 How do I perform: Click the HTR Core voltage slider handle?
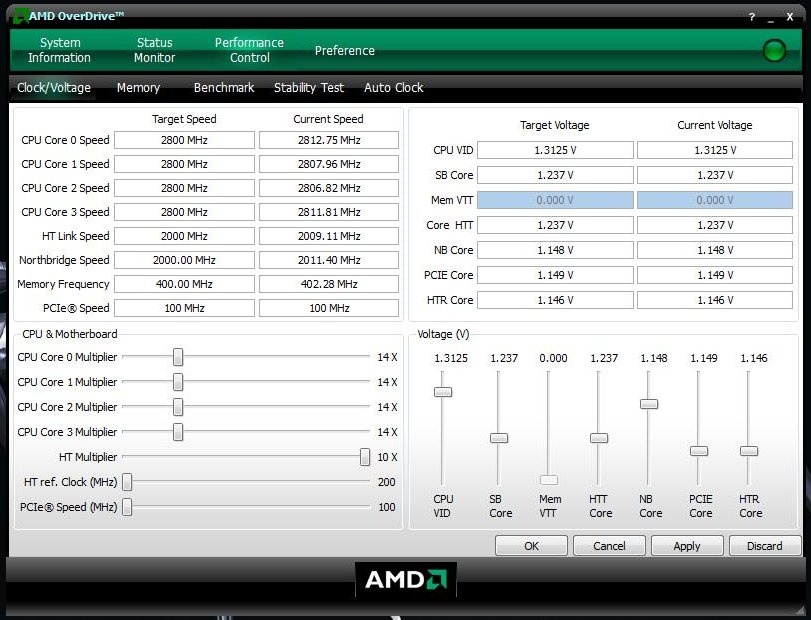click(x=749, y=451)
